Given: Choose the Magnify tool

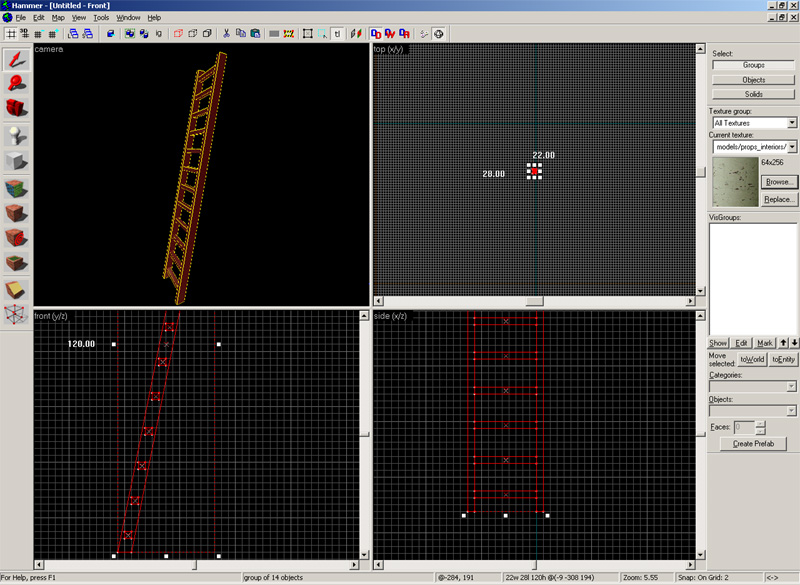Looking at the screenshot, I should [x=16, y=83].
